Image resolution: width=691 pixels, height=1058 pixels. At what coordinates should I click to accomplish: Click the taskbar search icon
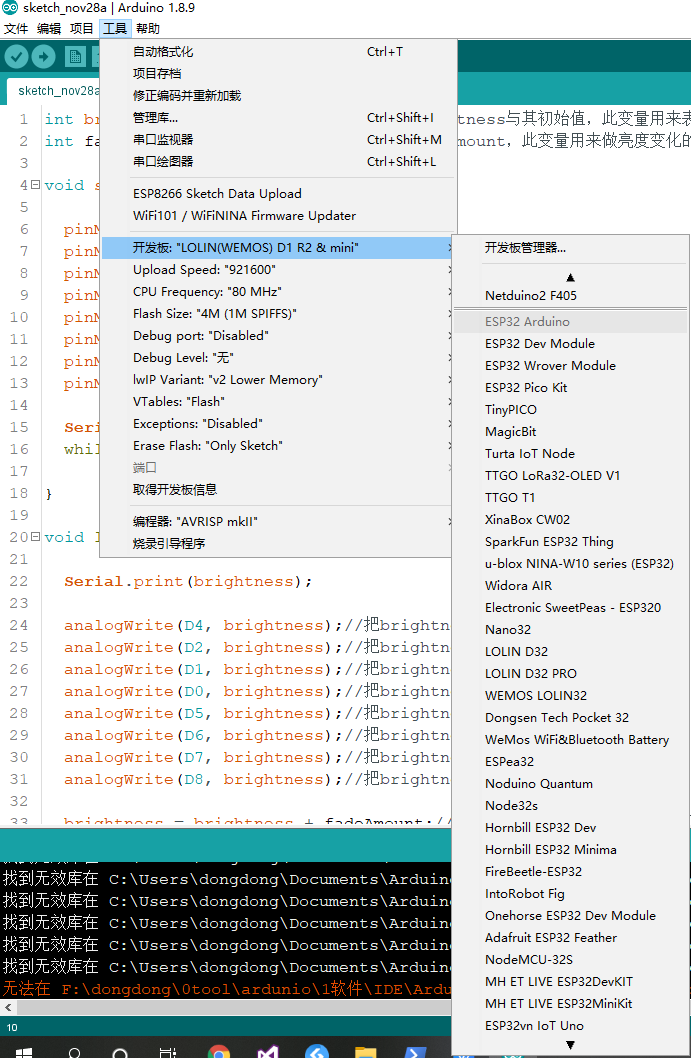[75, 1051]
